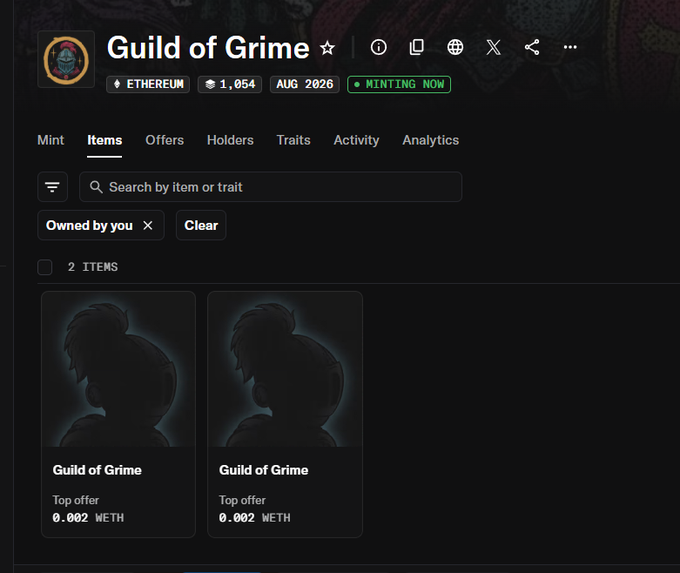
Task: Copy collection address via copy icon
Action: click(x=417, y=47)
